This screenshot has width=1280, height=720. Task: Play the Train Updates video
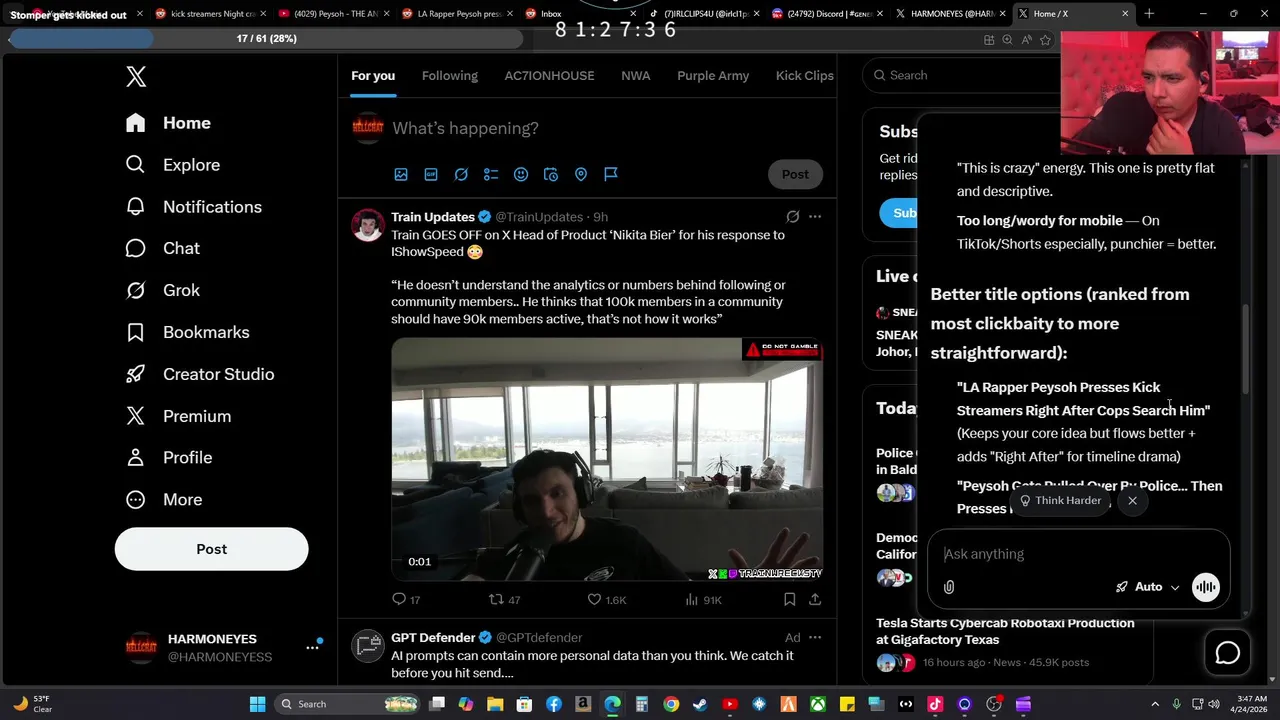(x=607, y=459)
